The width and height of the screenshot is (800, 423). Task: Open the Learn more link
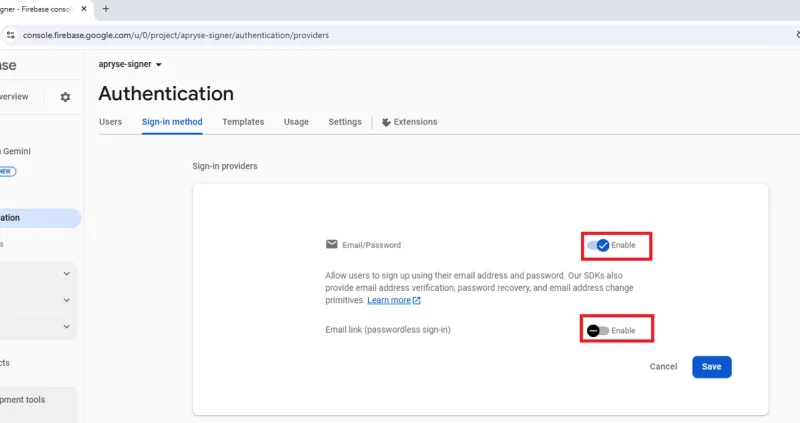[389, 301]
